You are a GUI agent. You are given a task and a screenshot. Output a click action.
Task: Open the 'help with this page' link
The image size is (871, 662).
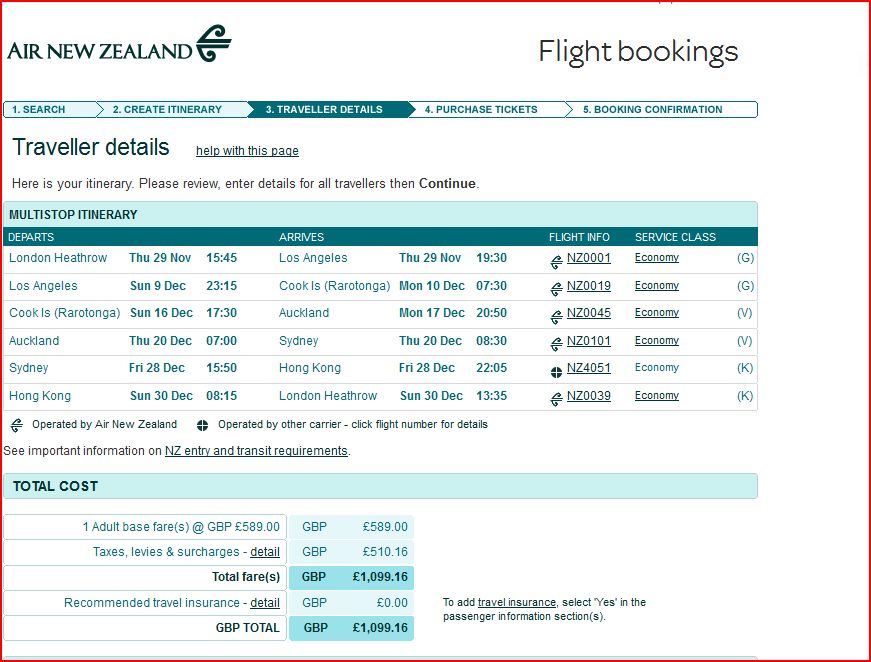click(x=247, y=151)
